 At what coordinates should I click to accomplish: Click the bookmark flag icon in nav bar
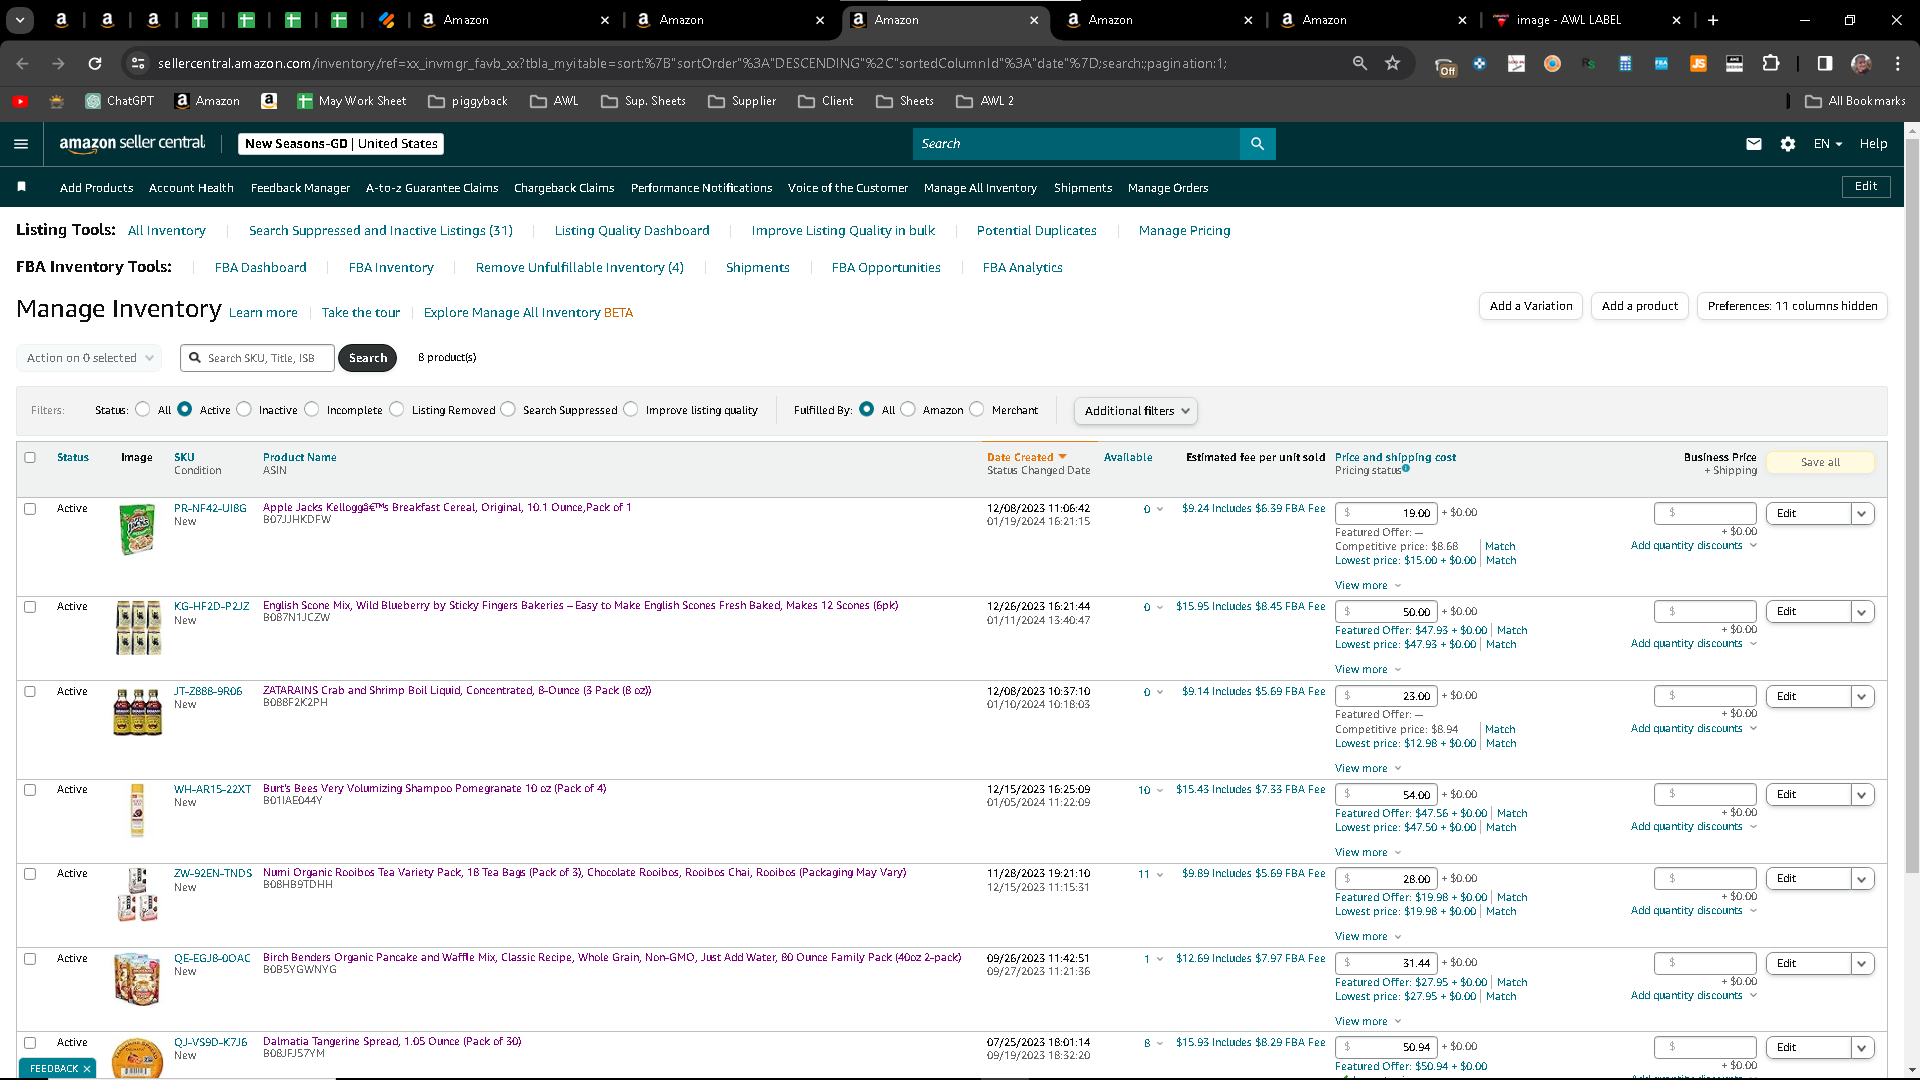(x=21, y=187)
